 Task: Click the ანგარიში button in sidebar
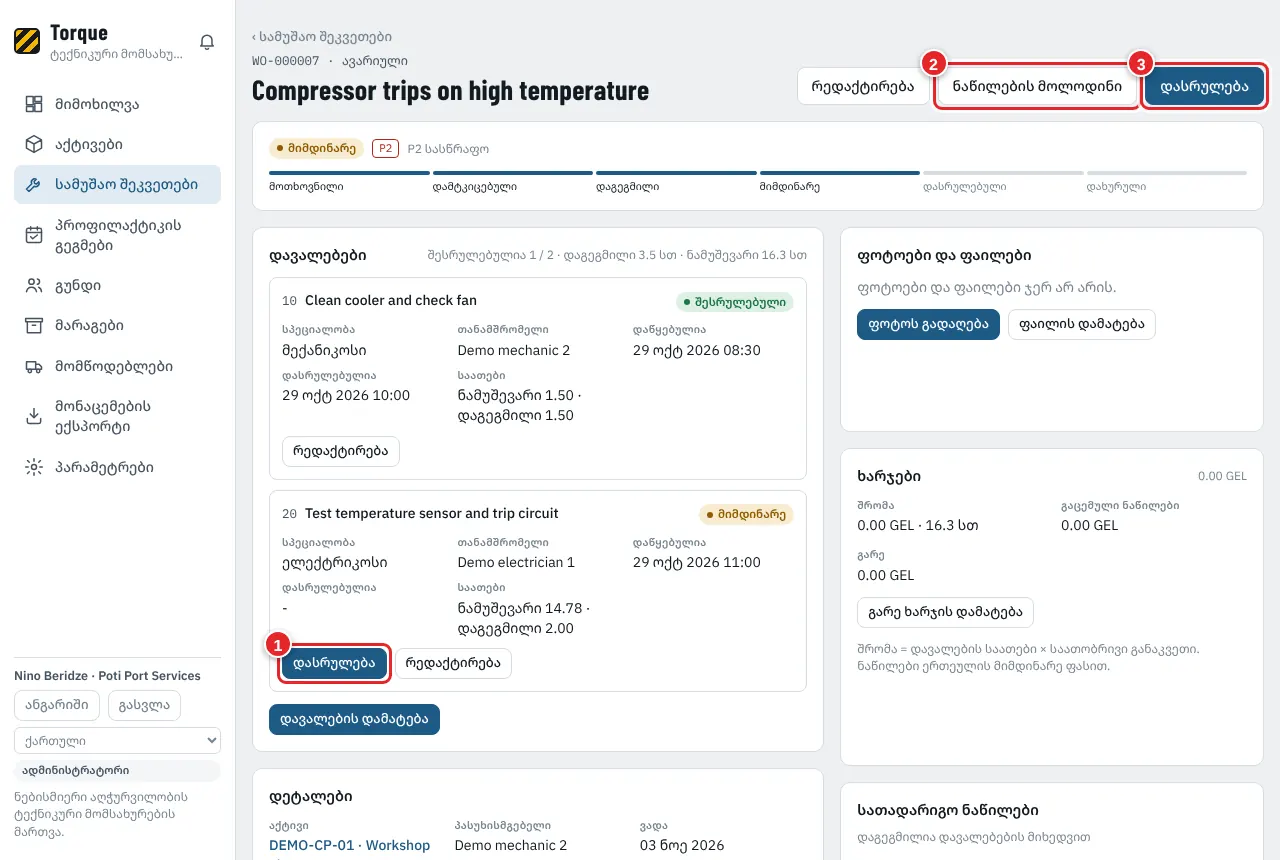pyautogui.click(x=58, y=705)
